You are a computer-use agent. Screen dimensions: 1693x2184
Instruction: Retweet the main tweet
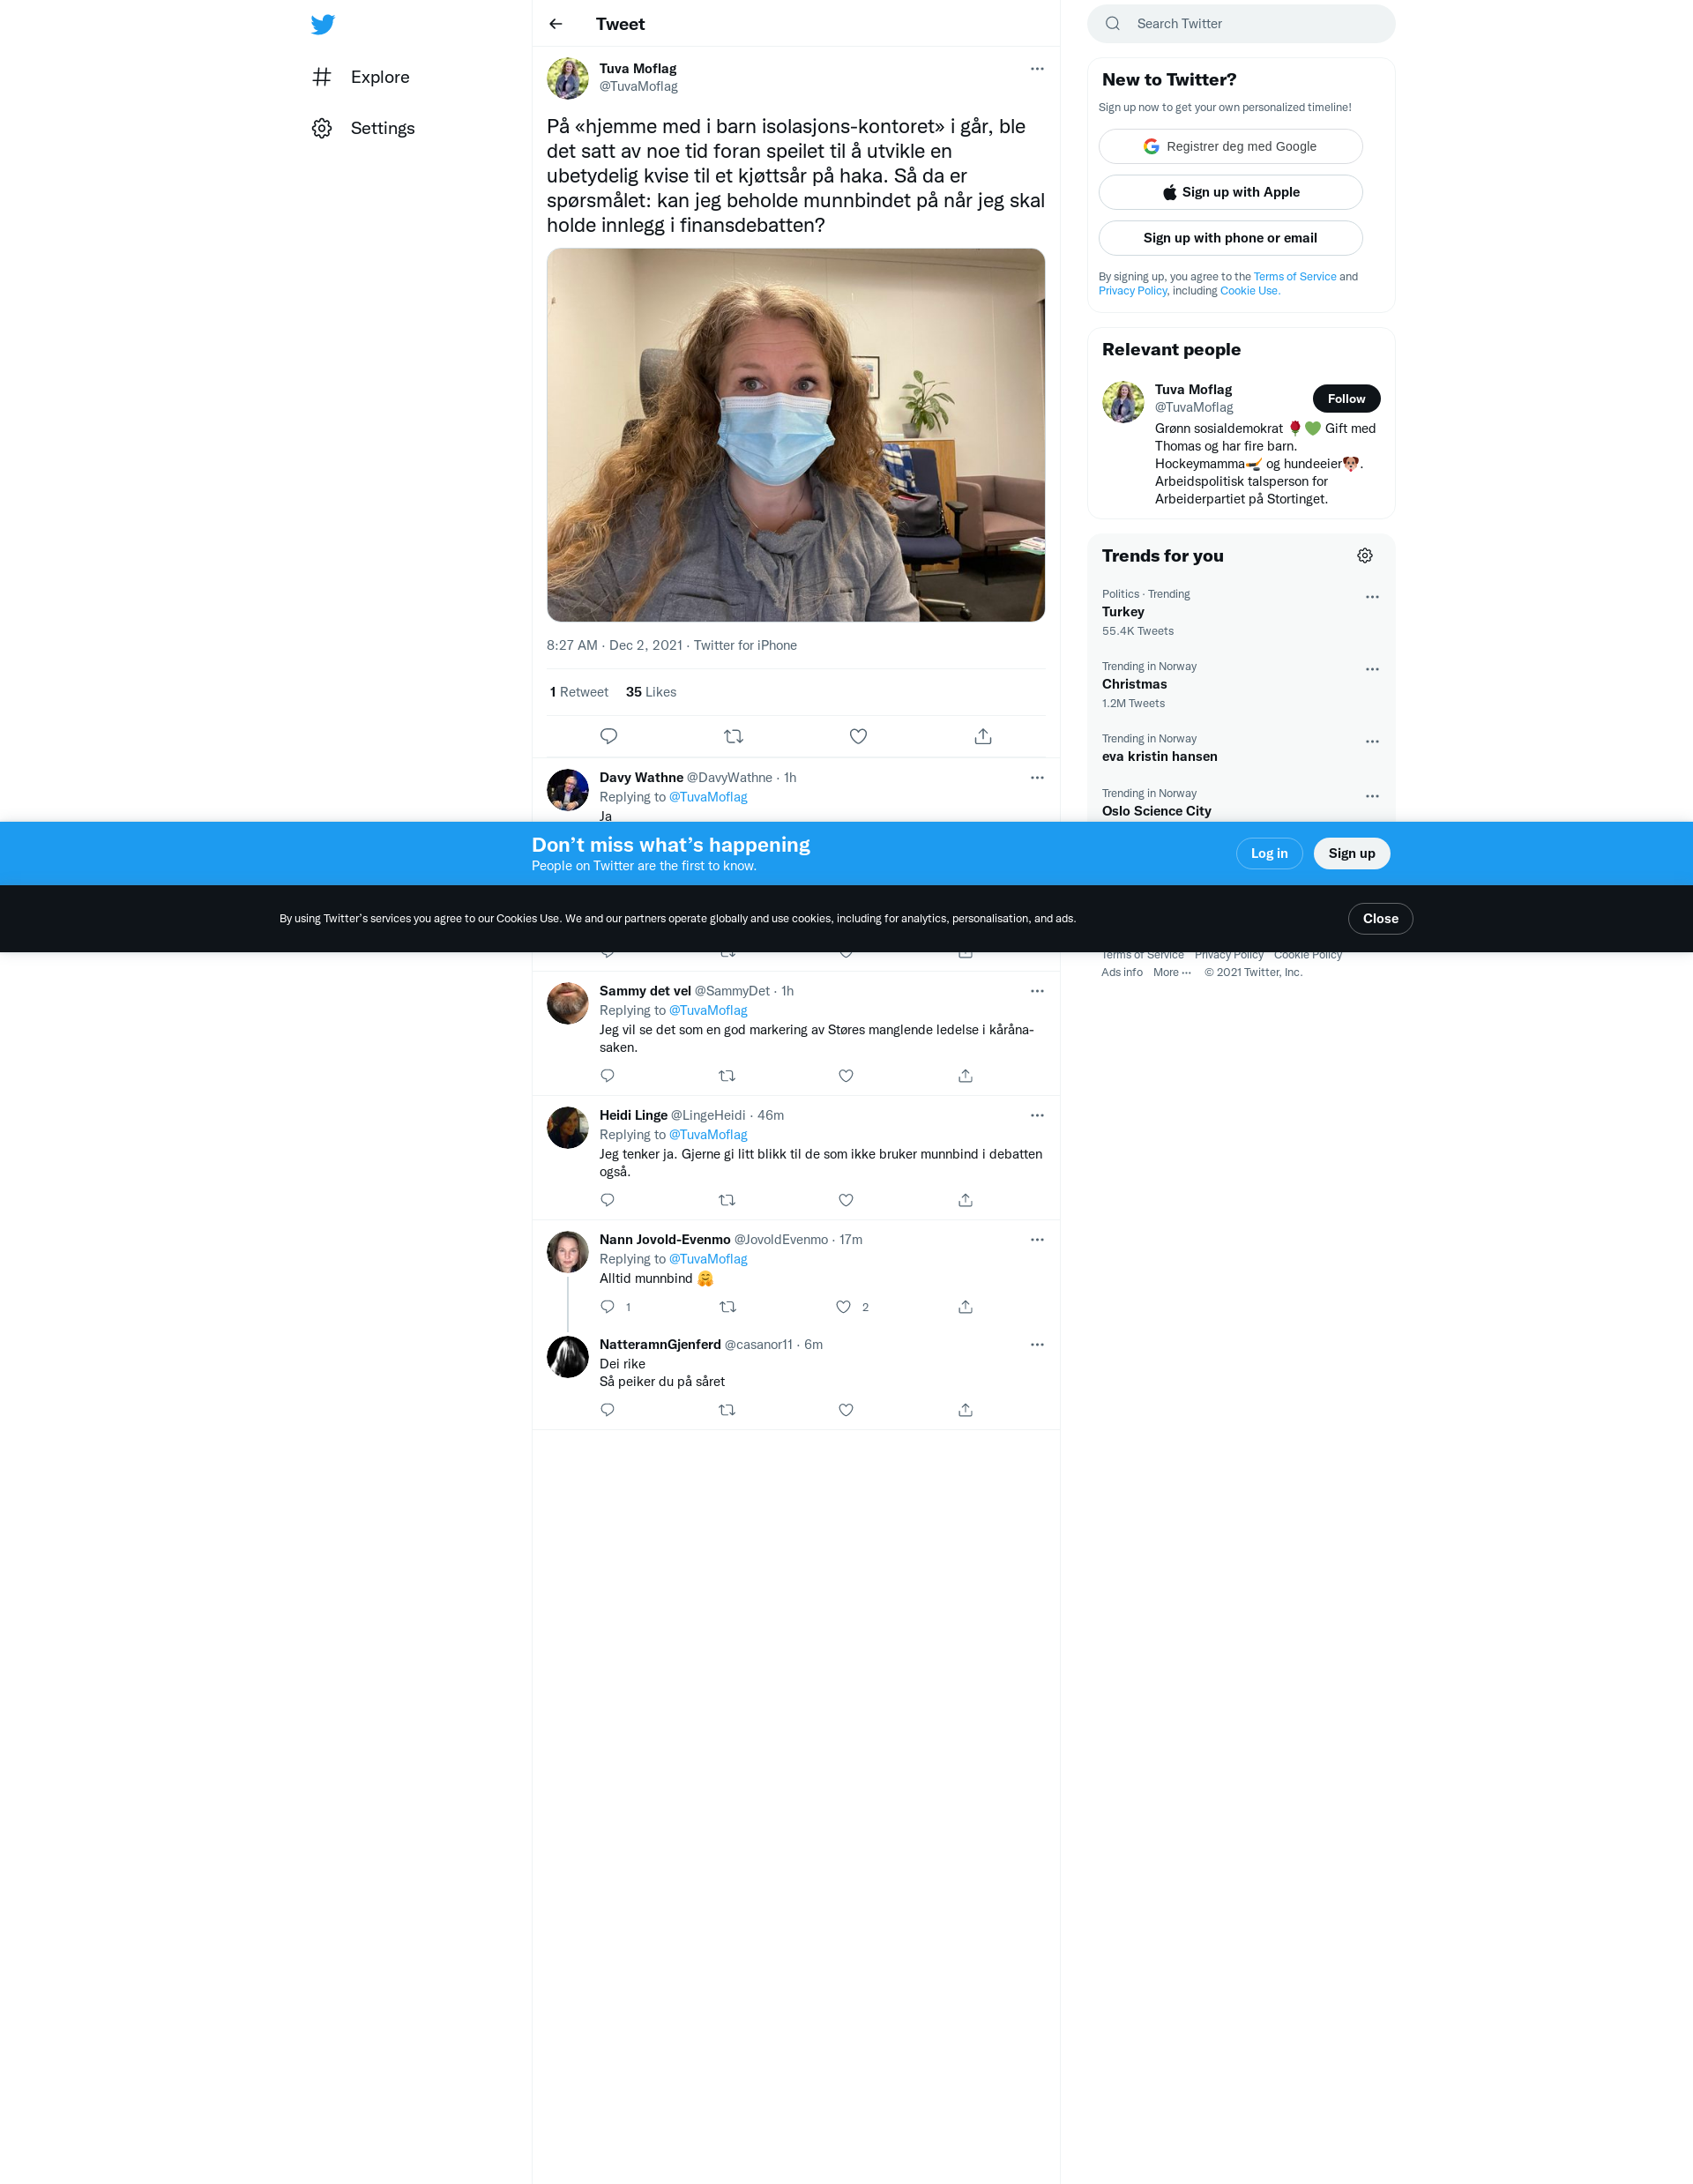click(733, 736)
